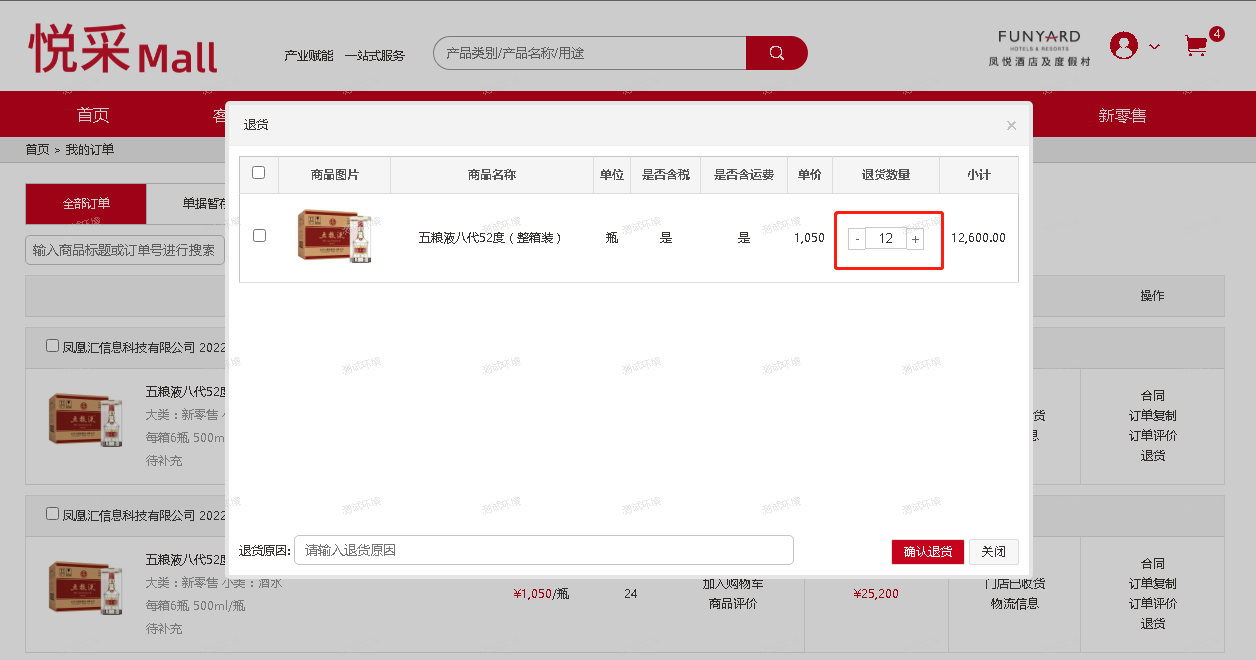This screenshot has height=660, width=1256.
Task: Go to 首页 in the red navigation bar
Action: point(93,115)
